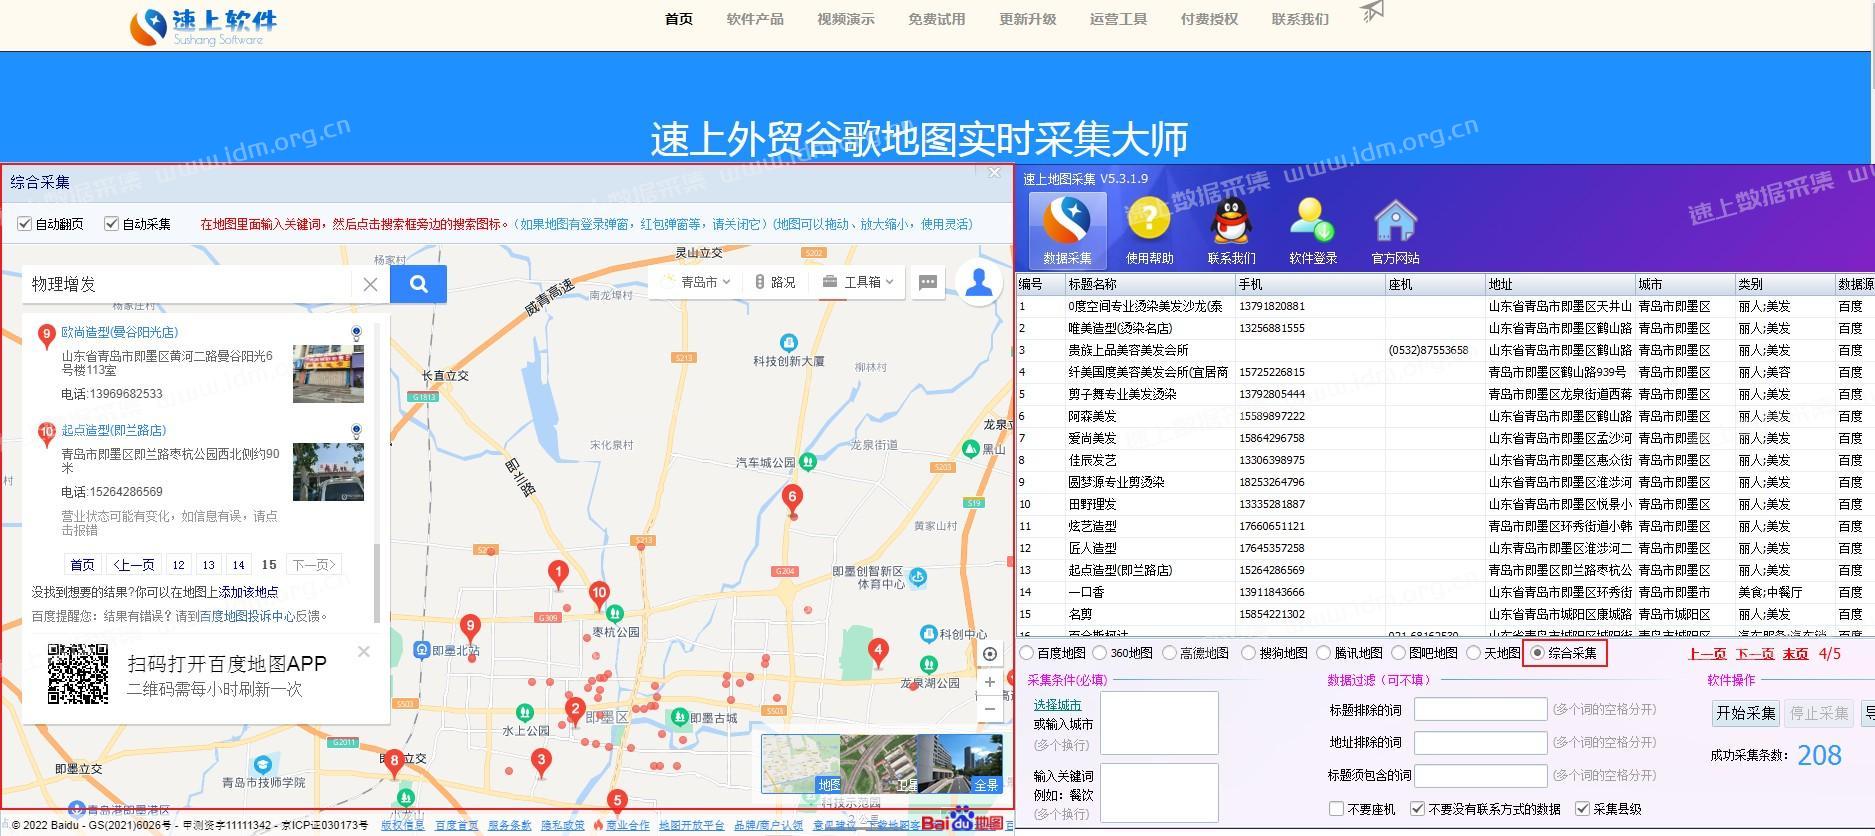Image resolution: width=1875 pixels, height=836 pixels.
Task: Click 停止采集 button
Action: tap(1819, 713)
